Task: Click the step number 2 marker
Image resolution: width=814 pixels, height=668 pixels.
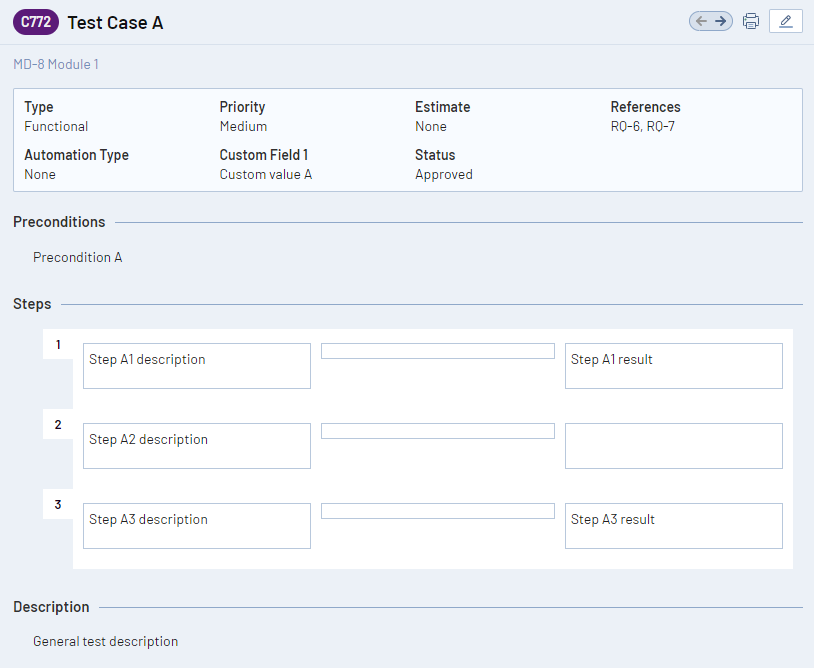Action: coord(58,425)
